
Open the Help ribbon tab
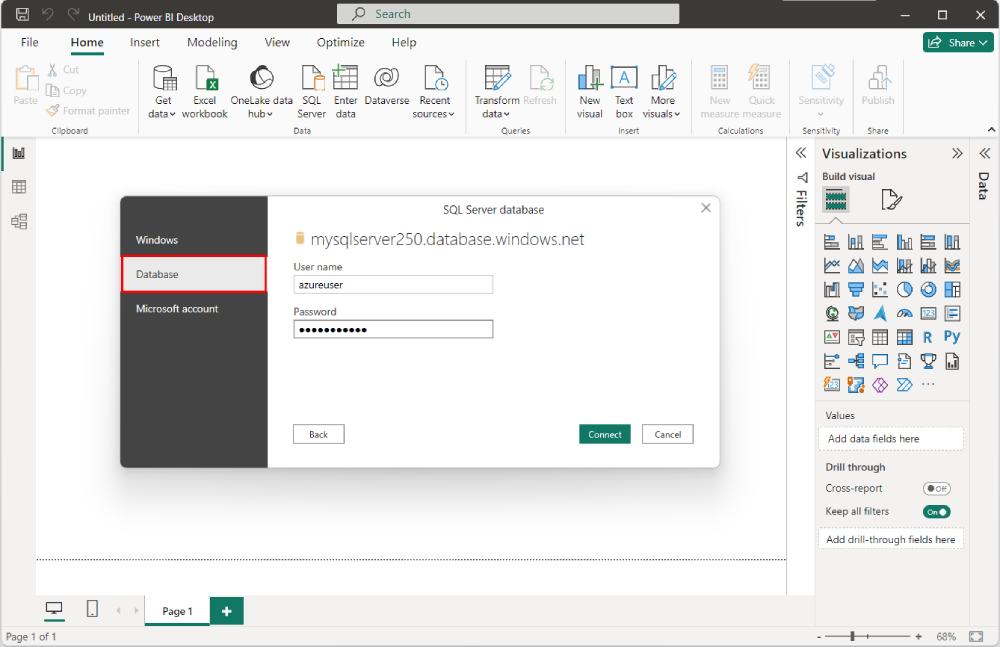pos(404,42)
